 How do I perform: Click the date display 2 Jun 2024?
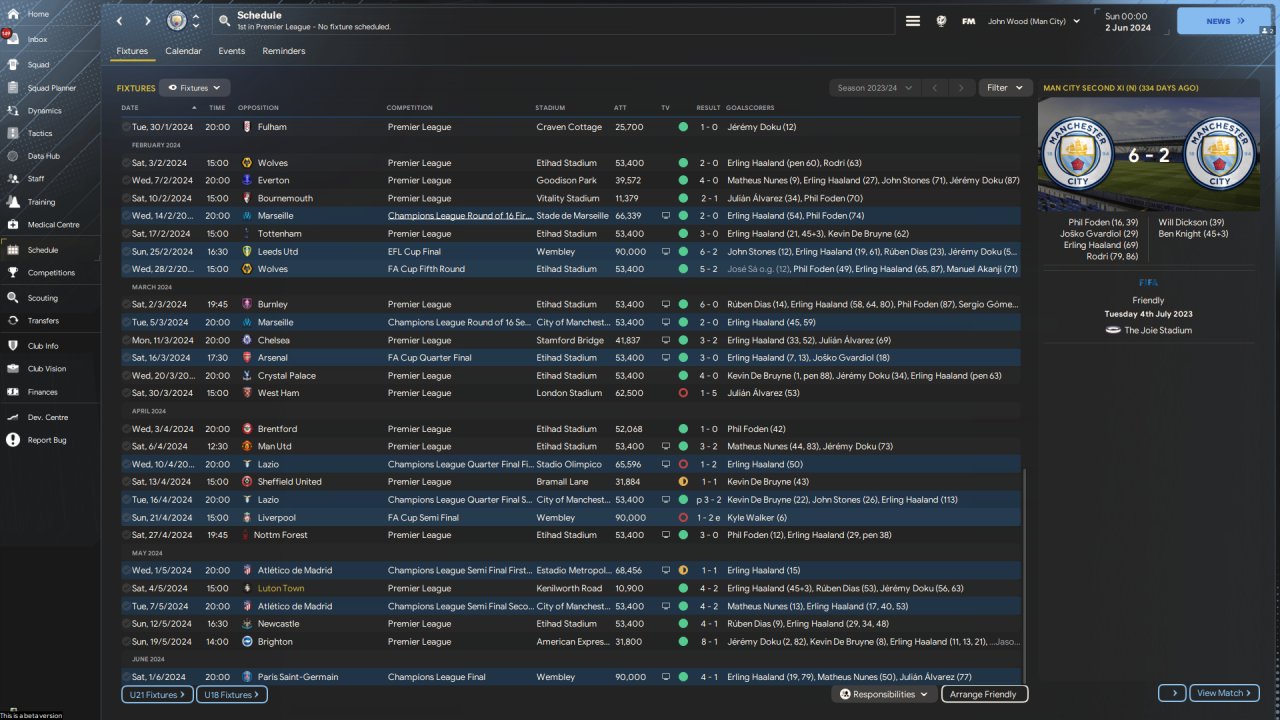[x=1127, y=21]
